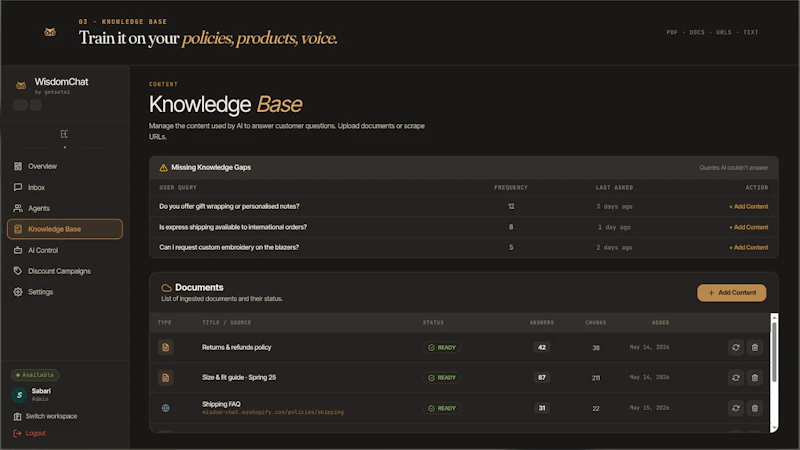Click the Returns & refunds policy document icon

[165, 347]
